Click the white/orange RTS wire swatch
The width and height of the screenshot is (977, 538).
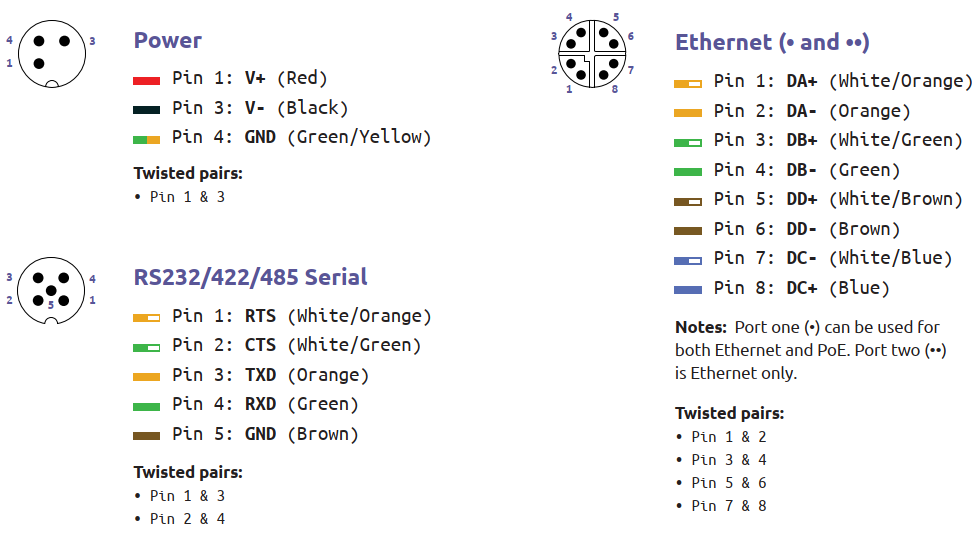[x=146, y=317]
